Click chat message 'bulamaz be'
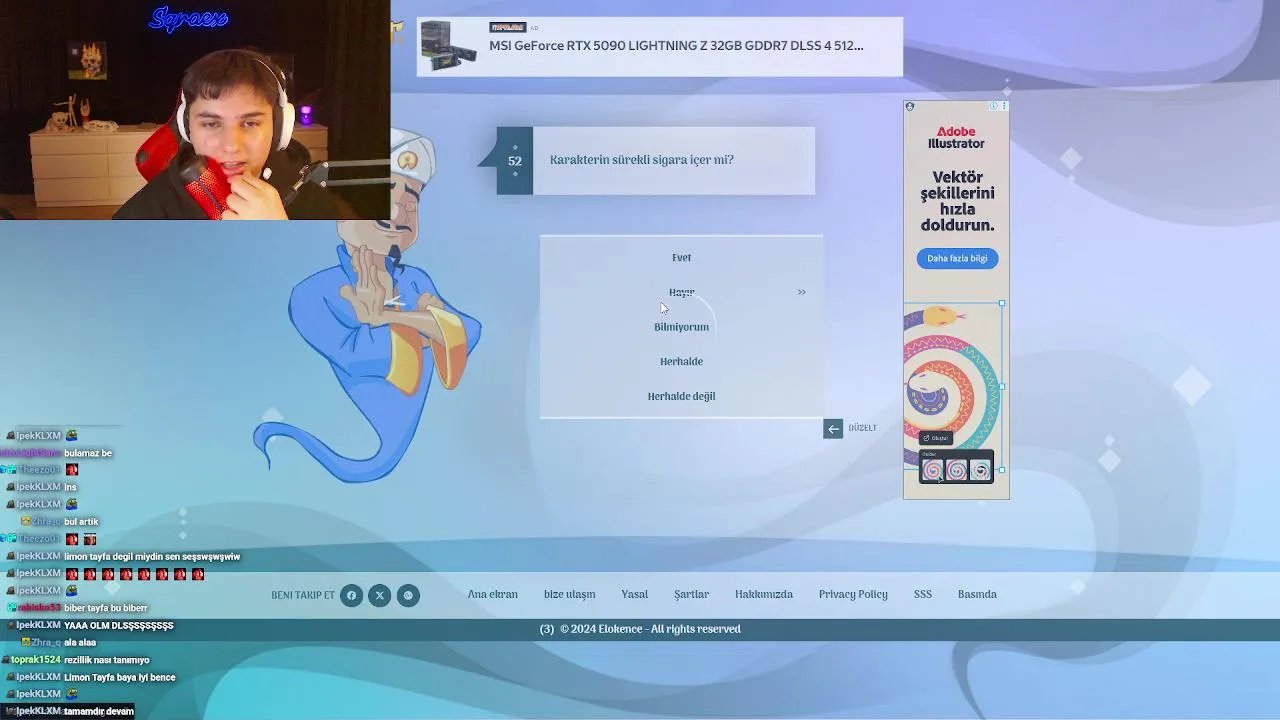The height and width of the screenshot is (720, 1280). [x=88, y=453]
